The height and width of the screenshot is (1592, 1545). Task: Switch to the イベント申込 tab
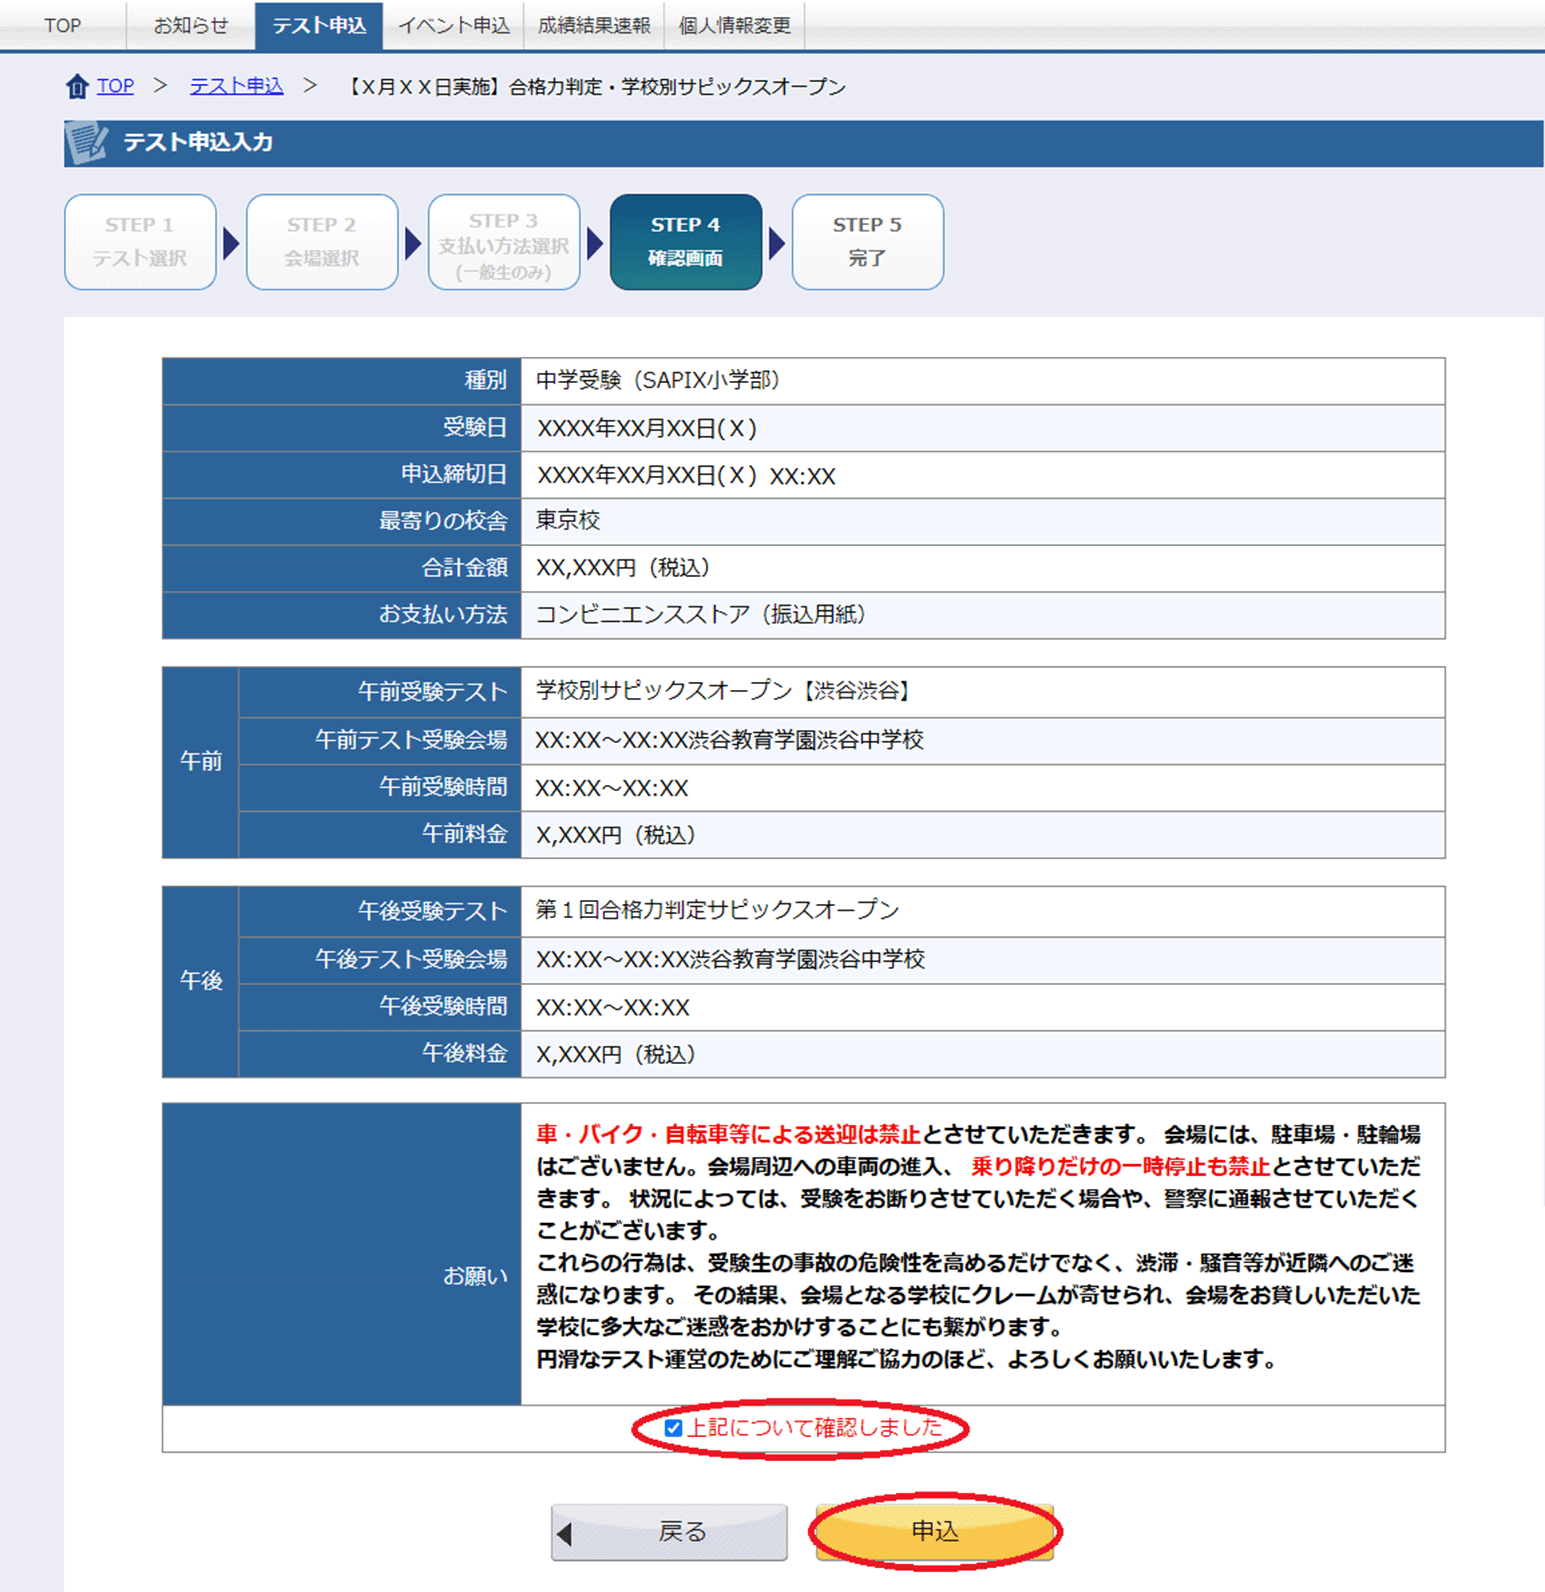click(x=454, y=25)
